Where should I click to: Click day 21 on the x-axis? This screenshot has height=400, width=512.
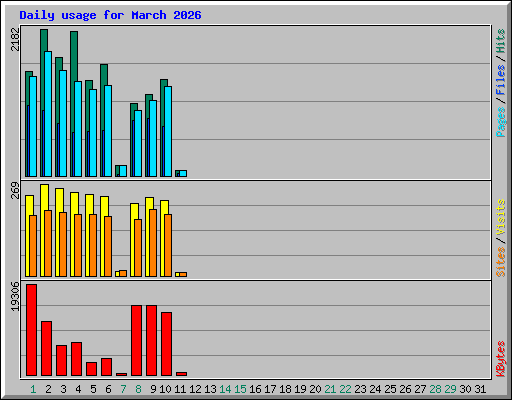330,389
